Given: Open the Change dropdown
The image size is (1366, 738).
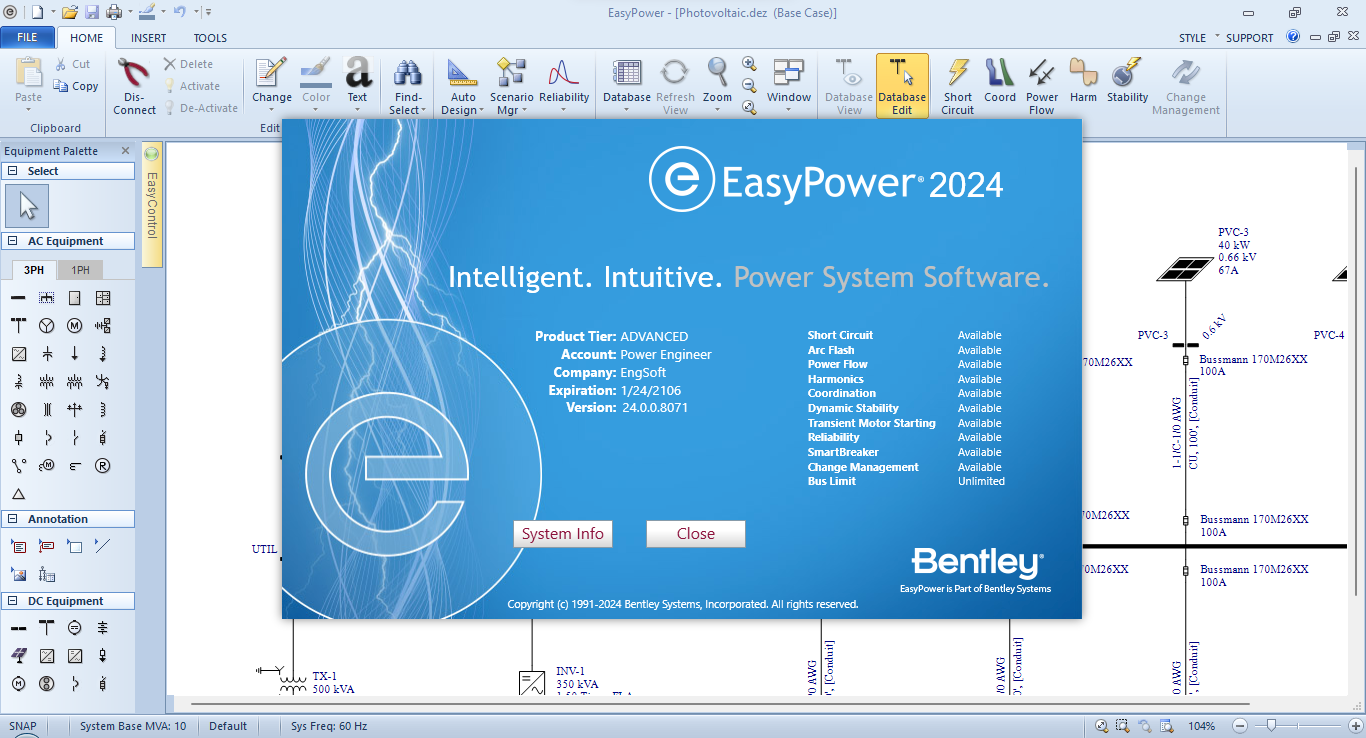Looking at the screenshot, I should [272, 86].
